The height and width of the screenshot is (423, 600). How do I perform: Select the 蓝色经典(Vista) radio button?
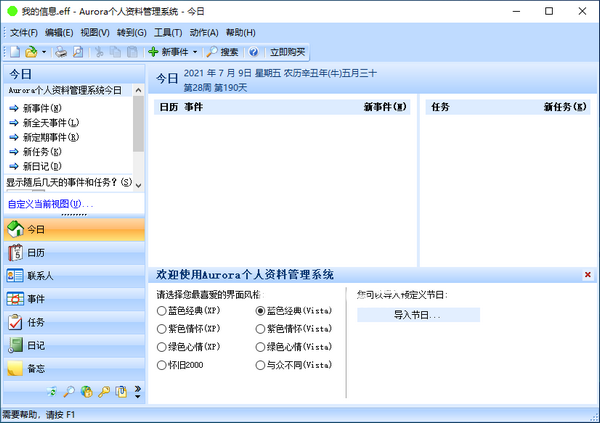260,310
